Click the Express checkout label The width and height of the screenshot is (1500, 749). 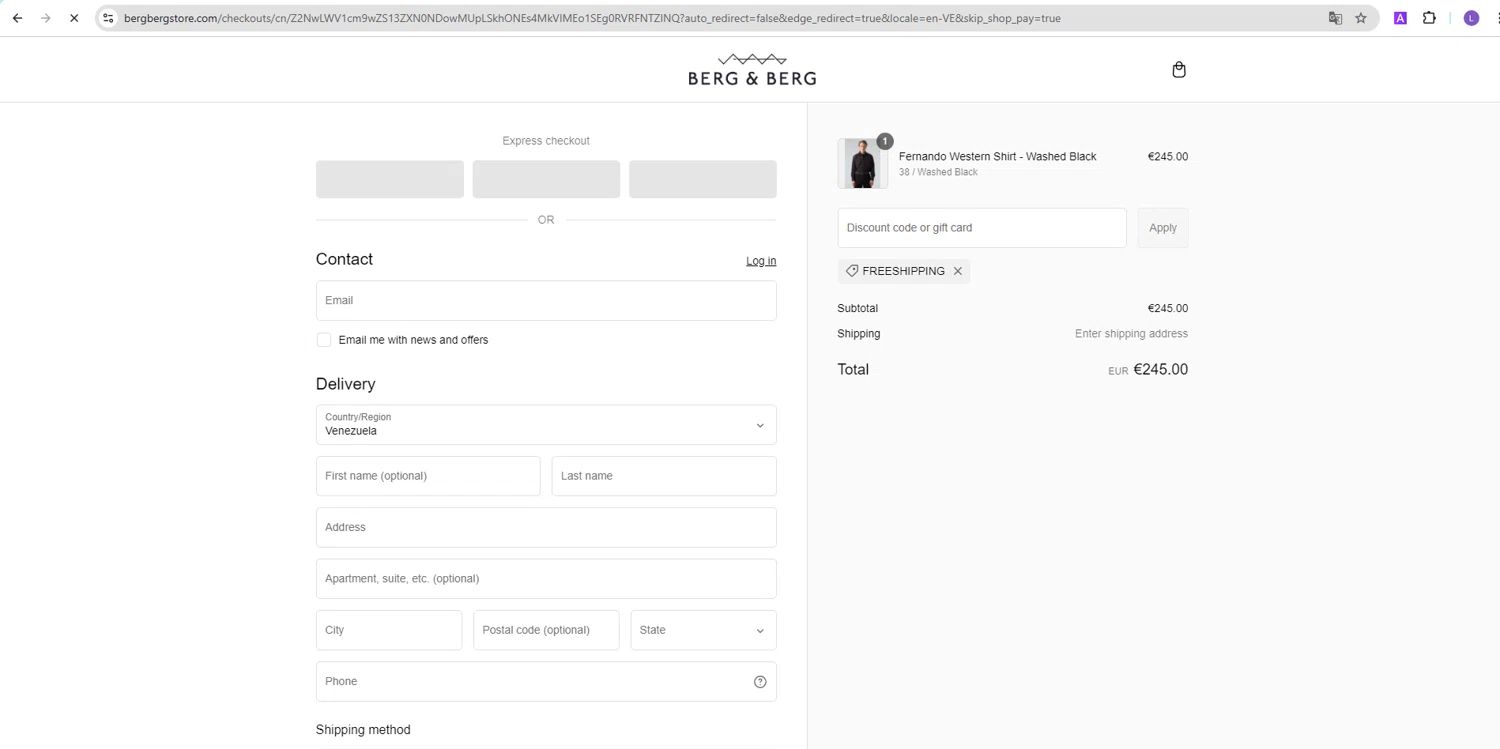click(x=546, y=141)
